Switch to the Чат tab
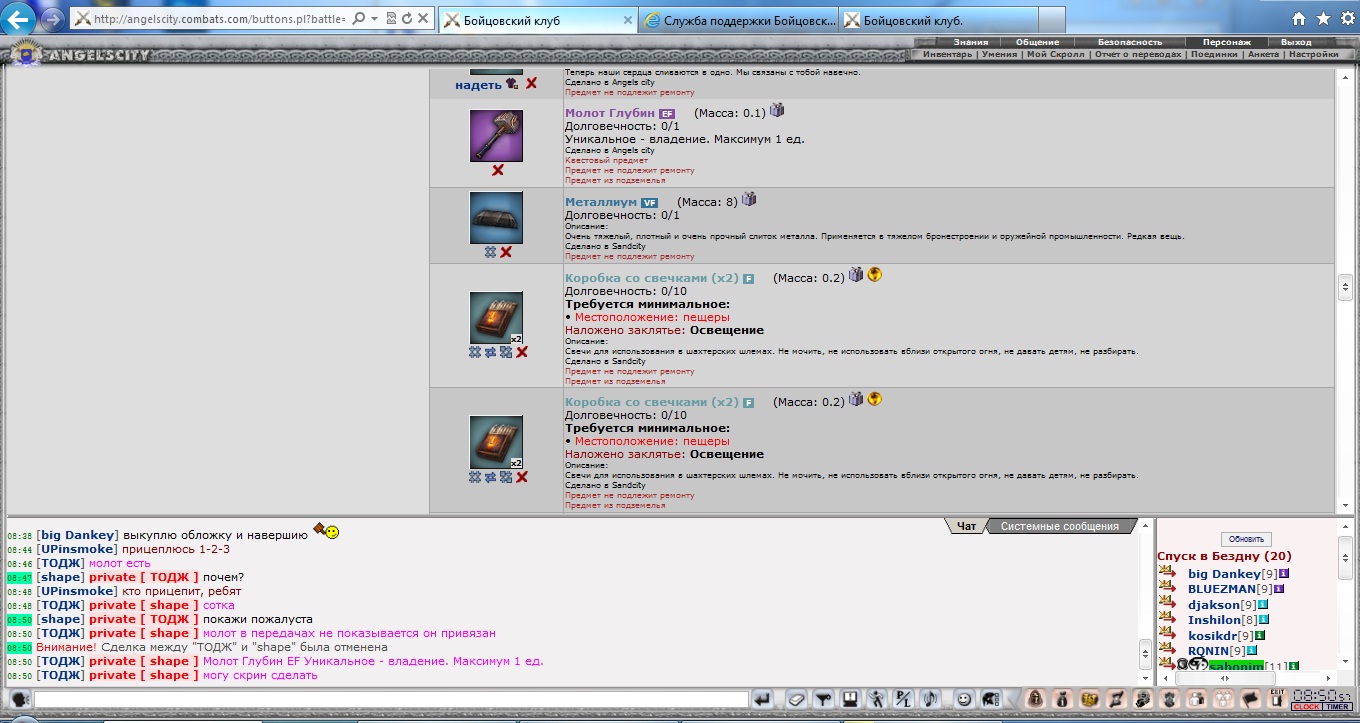Viewport: 1360px width, 723px height. point(966,526)
